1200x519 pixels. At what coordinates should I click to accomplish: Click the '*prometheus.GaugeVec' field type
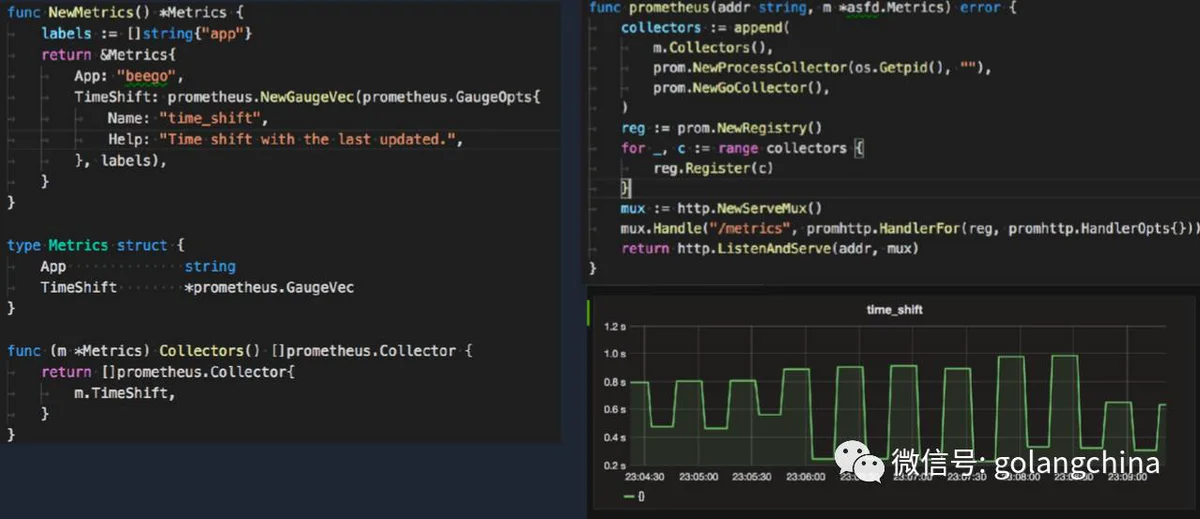pyautogui.click(x=269, y=288)
